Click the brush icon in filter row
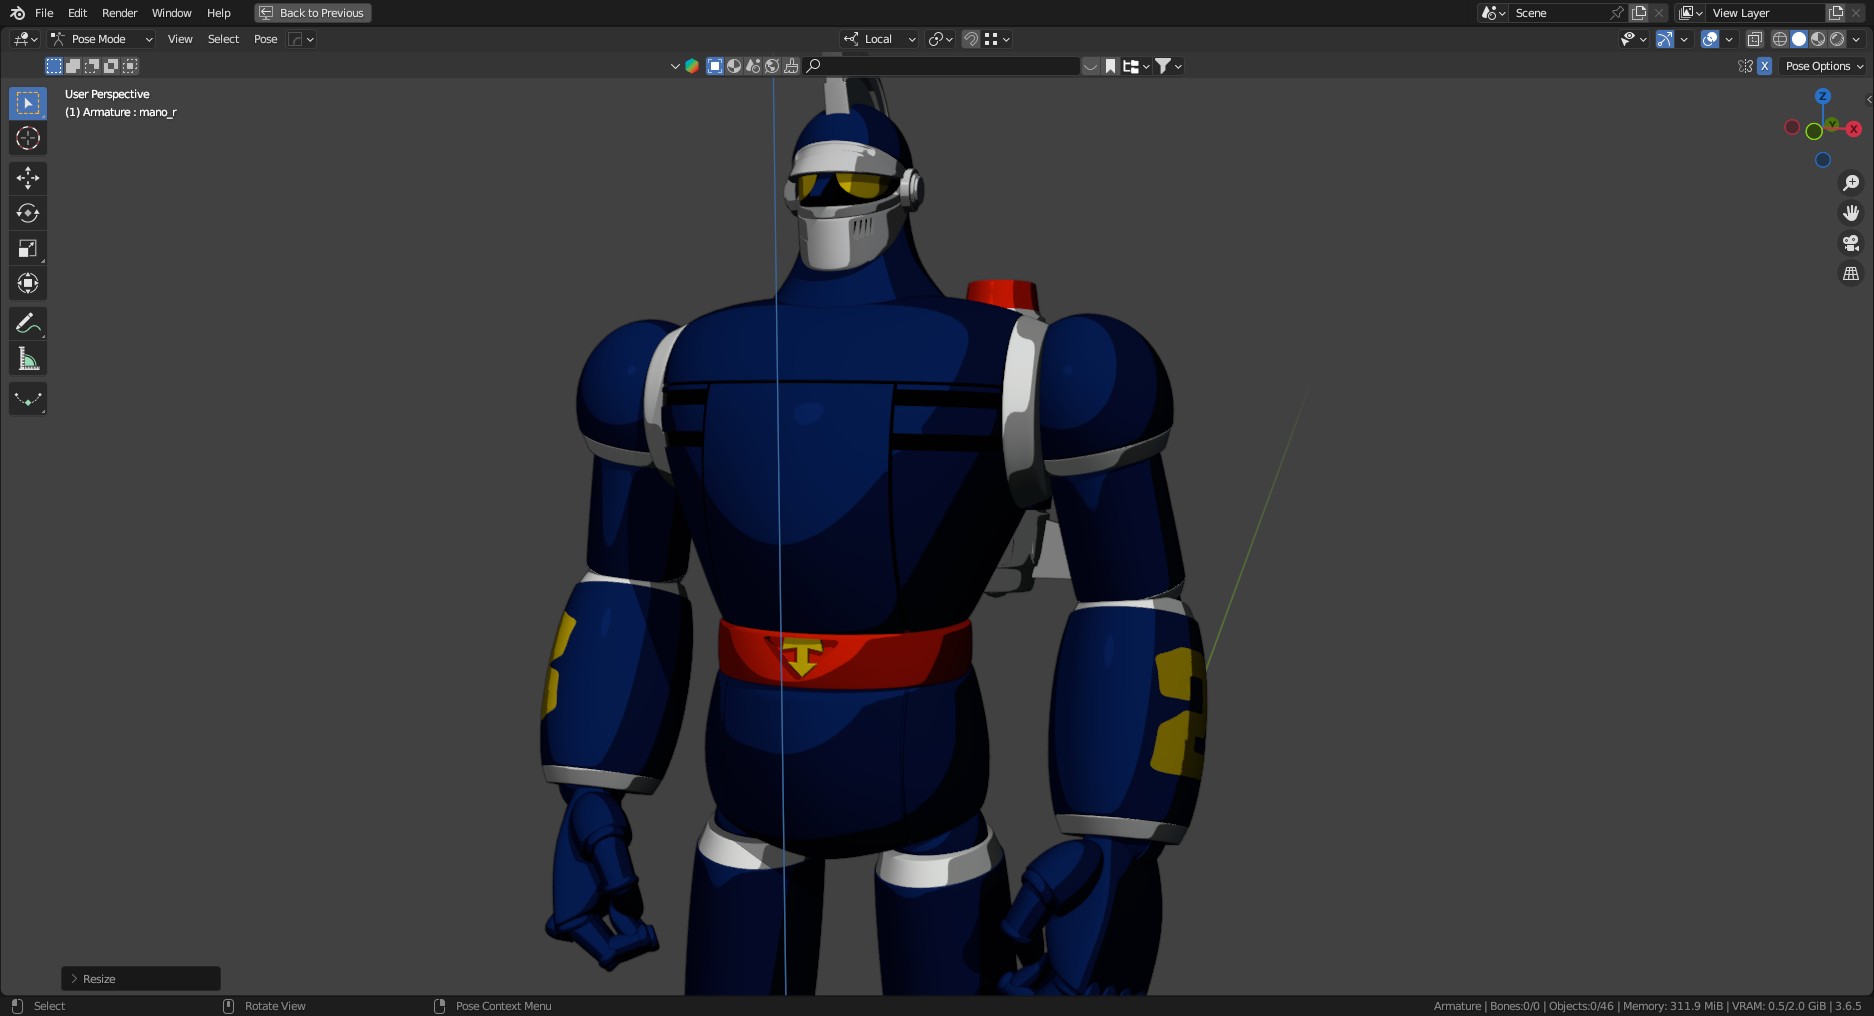The height and width of the screenshot is (1016, 1874). pyautogui.click(x=791, y=66)
